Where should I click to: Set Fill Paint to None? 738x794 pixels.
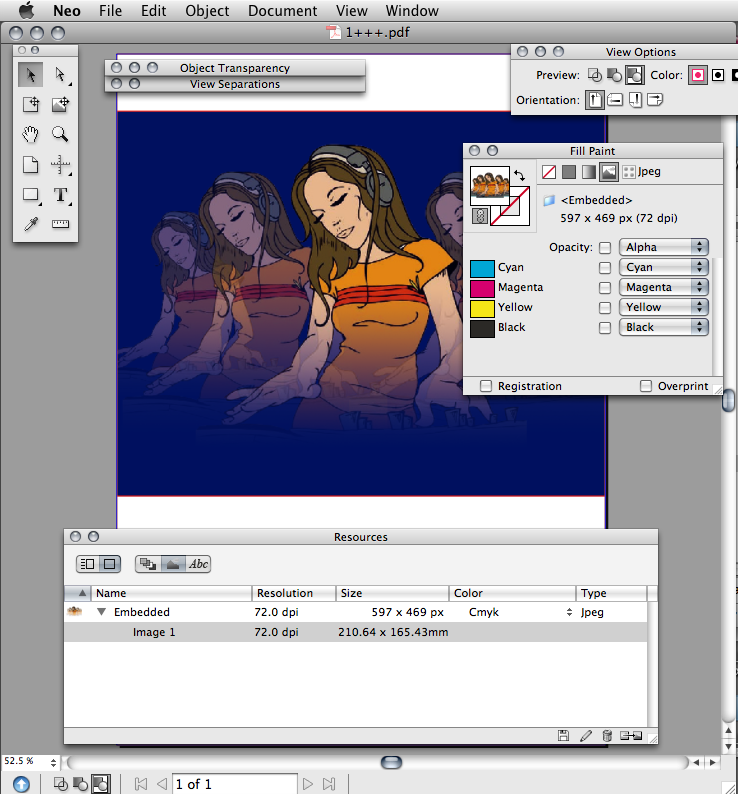coord(549,172)
